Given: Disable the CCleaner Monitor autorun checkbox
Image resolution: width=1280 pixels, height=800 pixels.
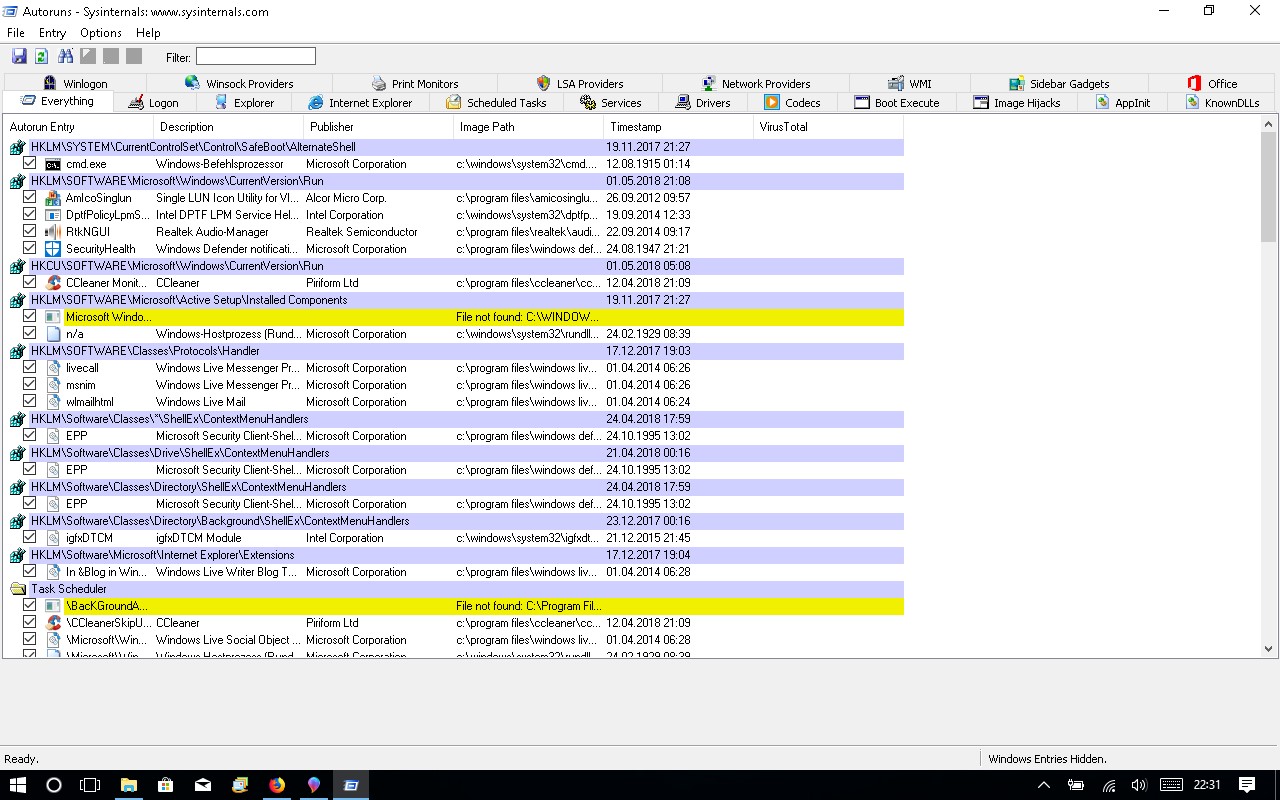Looking at the screenshot, I should 29,282.
